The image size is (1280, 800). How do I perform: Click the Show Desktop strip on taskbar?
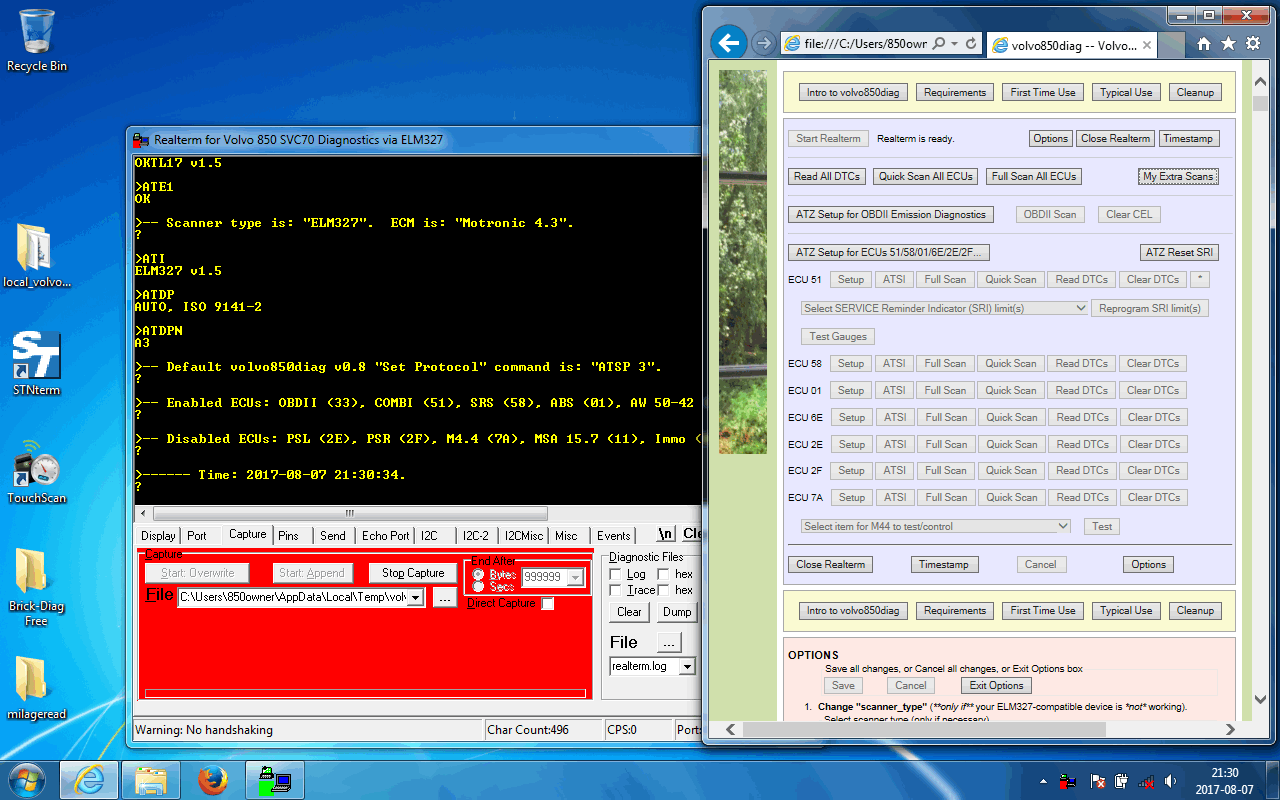pos(1272,780)
